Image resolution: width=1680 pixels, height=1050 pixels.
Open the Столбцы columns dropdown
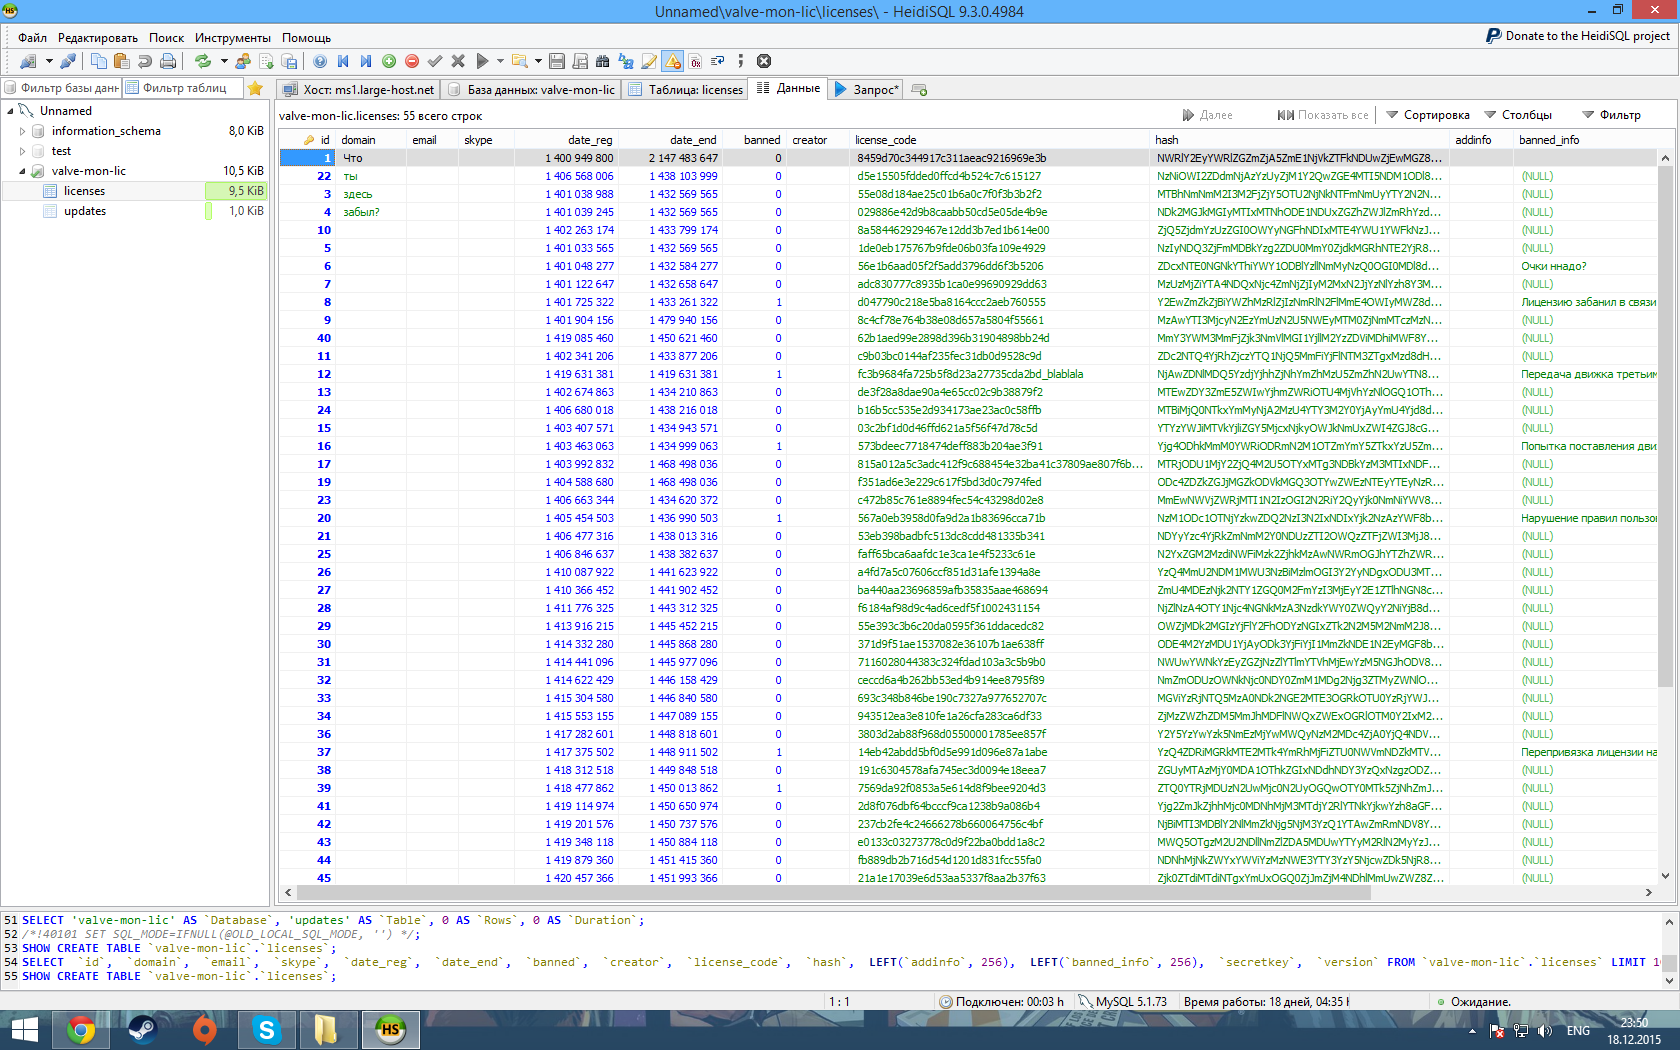tap(1518, 115)
